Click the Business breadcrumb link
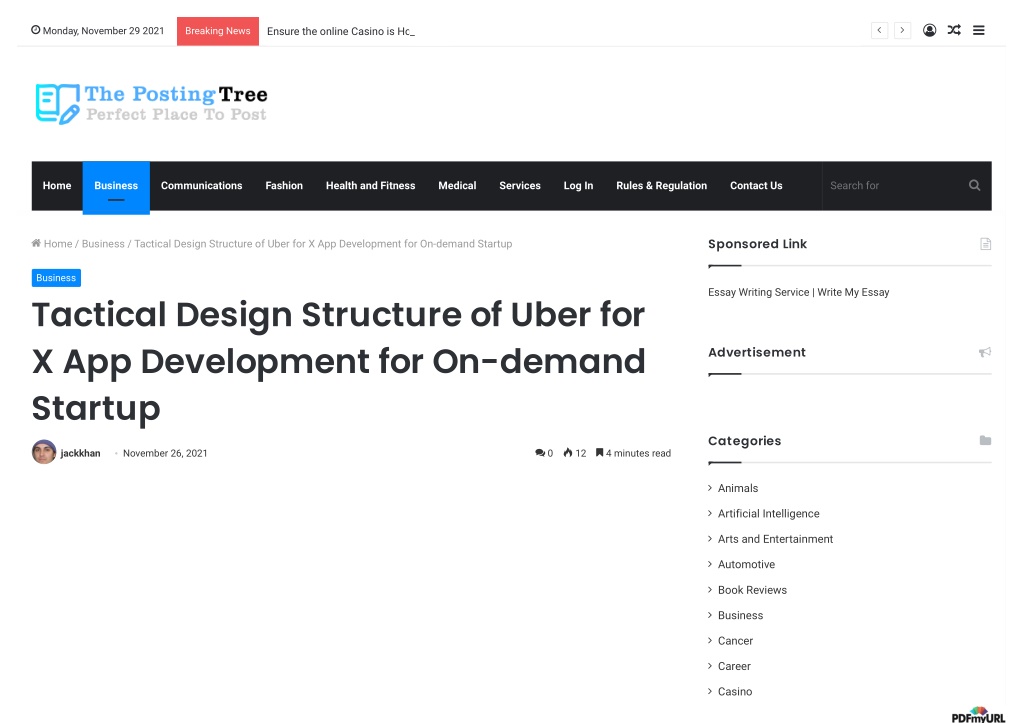1024x723 pixels. 103,244
